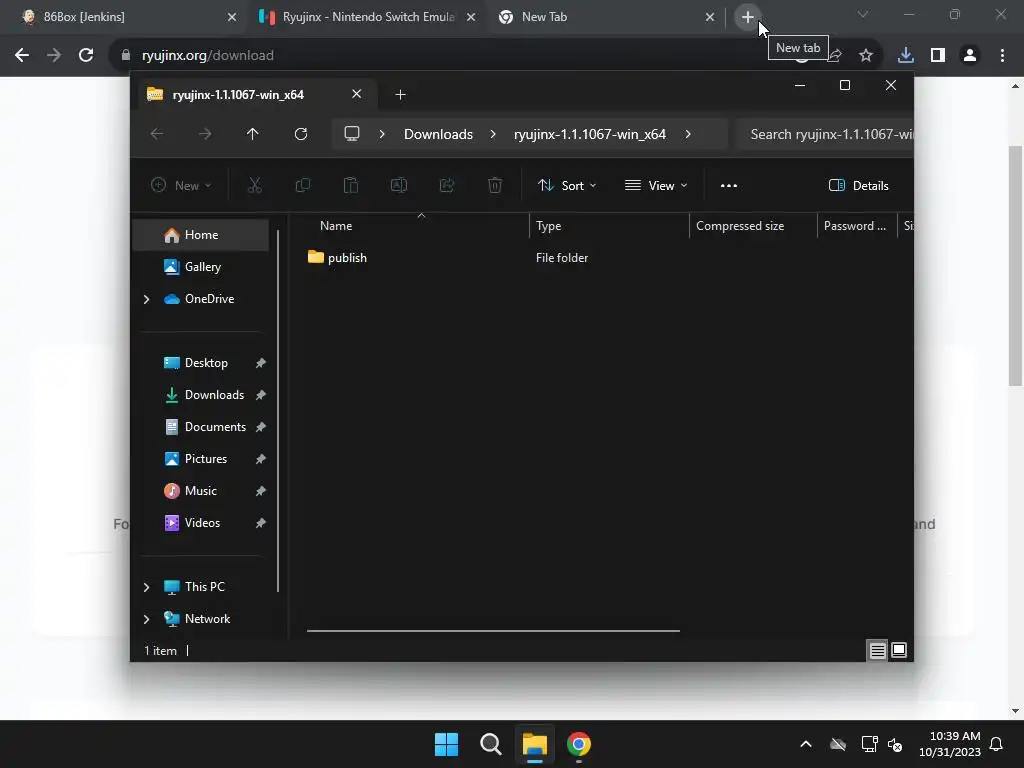Open Chrome downloads icon

(906, 55)
